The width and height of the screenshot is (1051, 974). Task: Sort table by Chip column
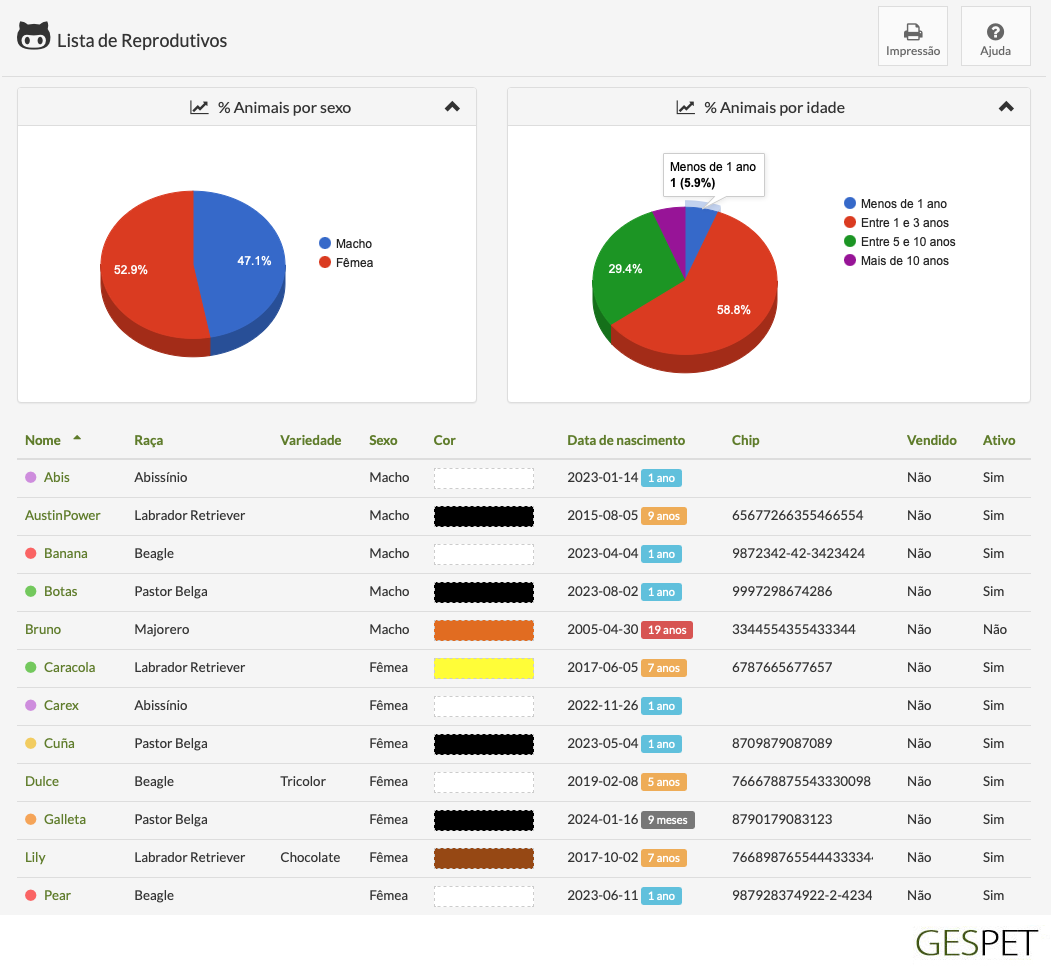click(x=745, y=440)
